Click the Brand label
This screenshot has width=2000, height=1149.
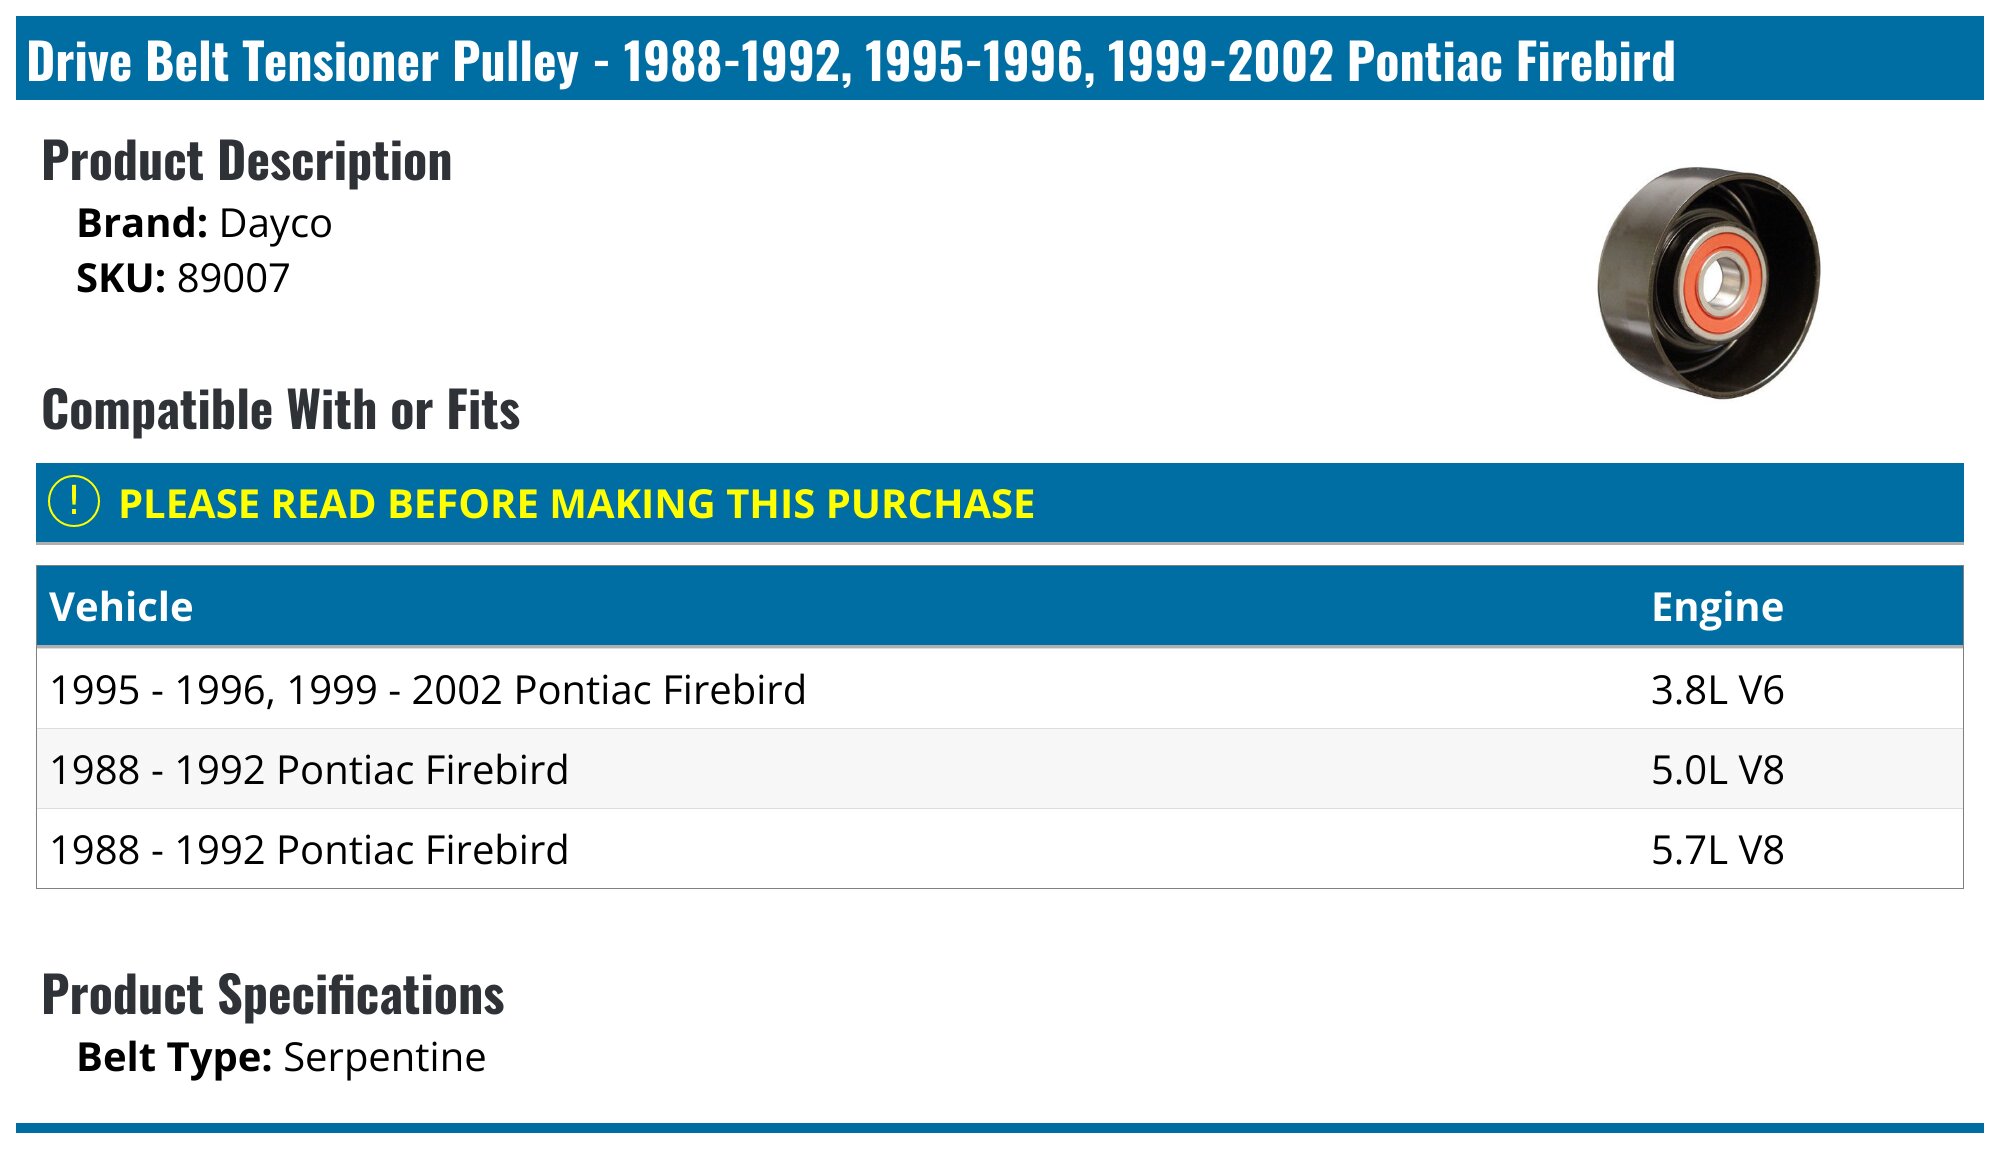(x=142, y=223)
